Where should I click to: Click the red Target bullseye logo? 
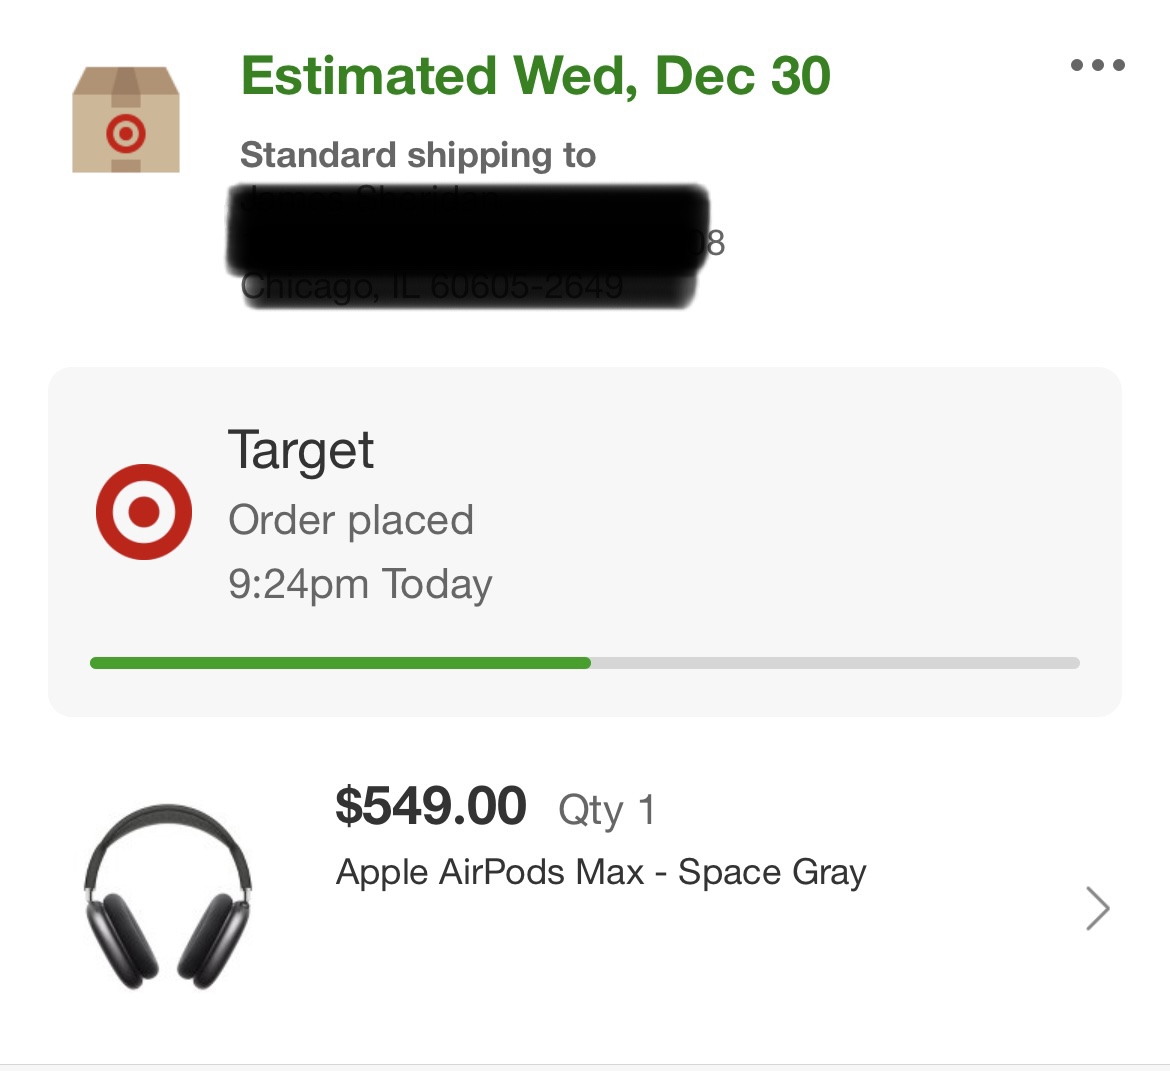(x=144, y=512)
